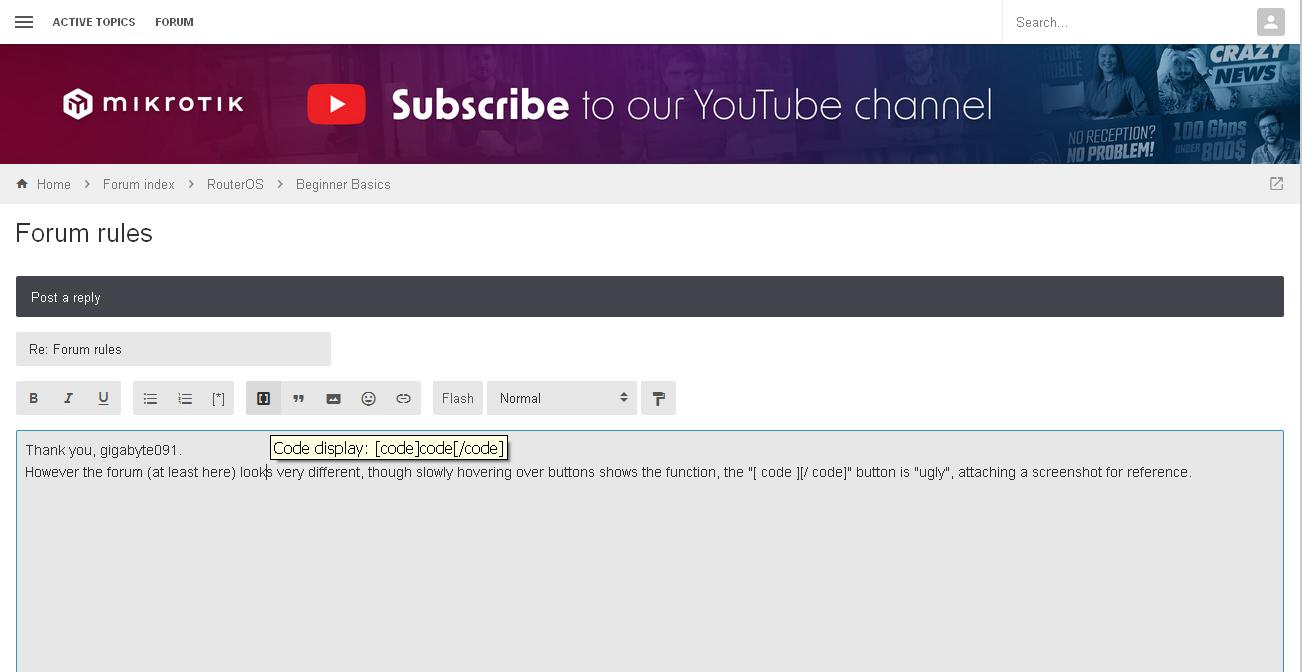Insert a quote block

coord(298,398)
